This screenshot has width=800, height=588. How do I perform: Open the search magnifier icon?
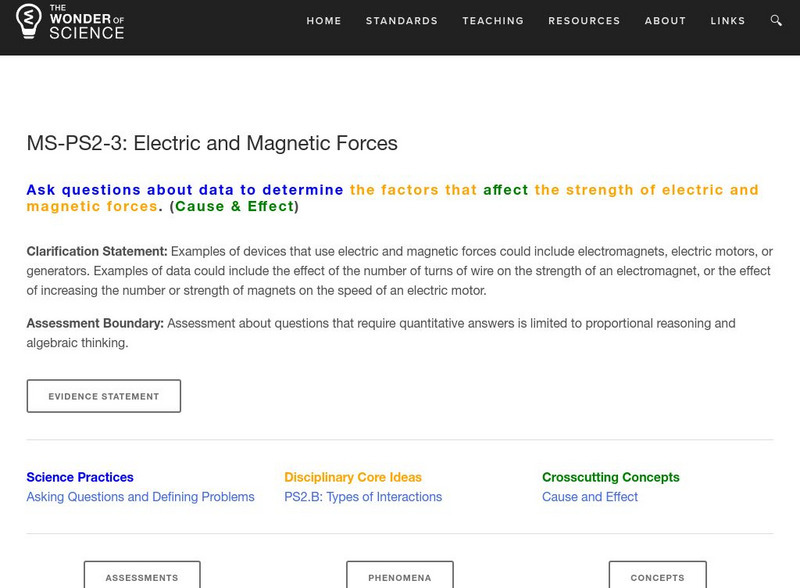(x=776, y=20)
